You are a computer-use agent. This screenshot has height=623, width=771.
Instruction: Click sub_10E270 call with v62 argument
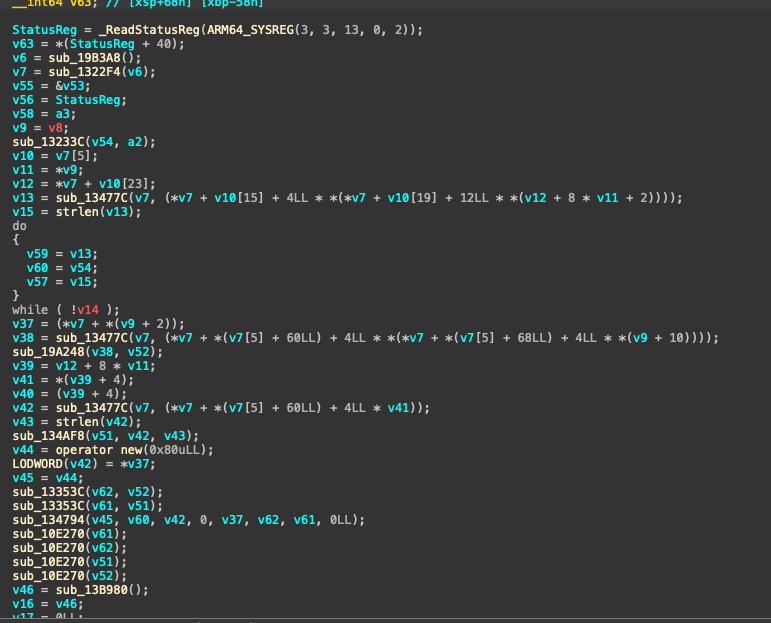[48, 548]
